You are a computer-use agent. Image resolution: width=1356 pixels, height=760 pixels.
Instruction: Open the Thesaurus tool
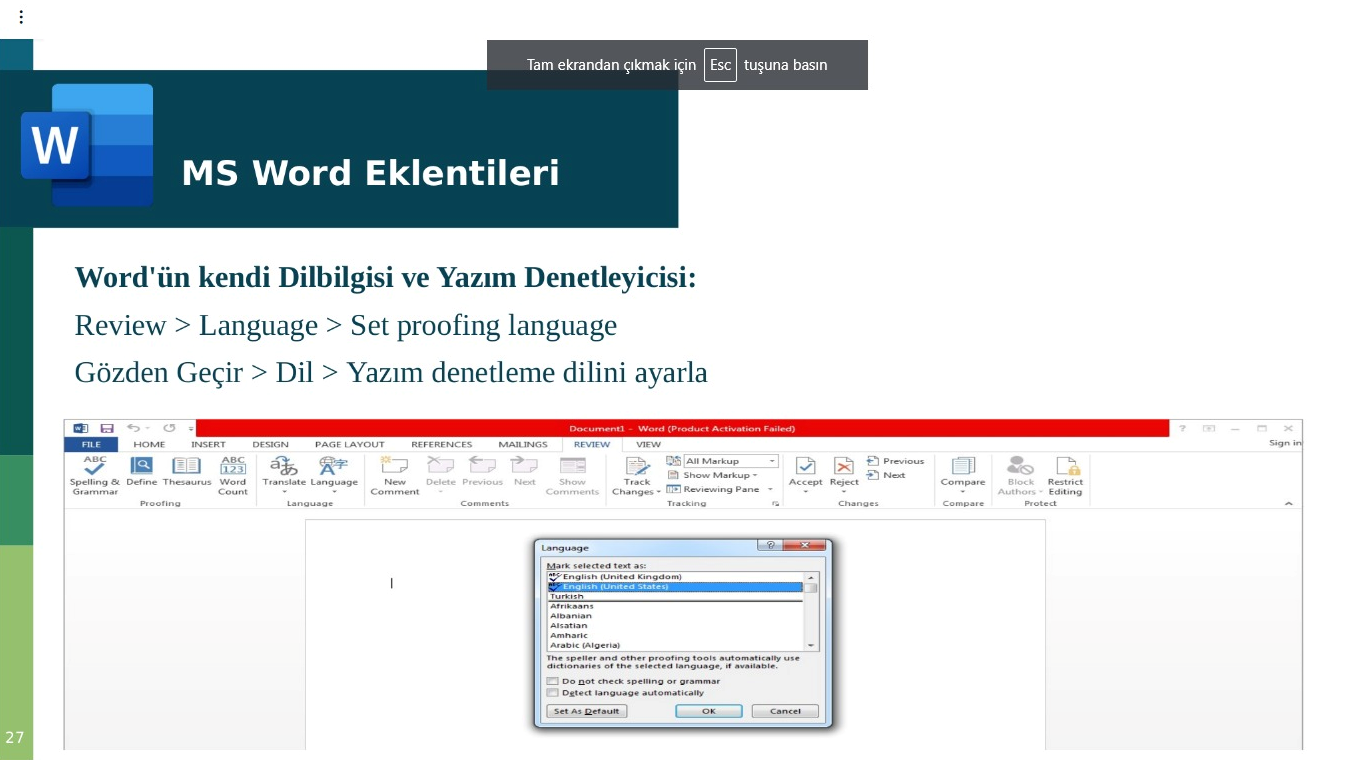tap(187, 472)
